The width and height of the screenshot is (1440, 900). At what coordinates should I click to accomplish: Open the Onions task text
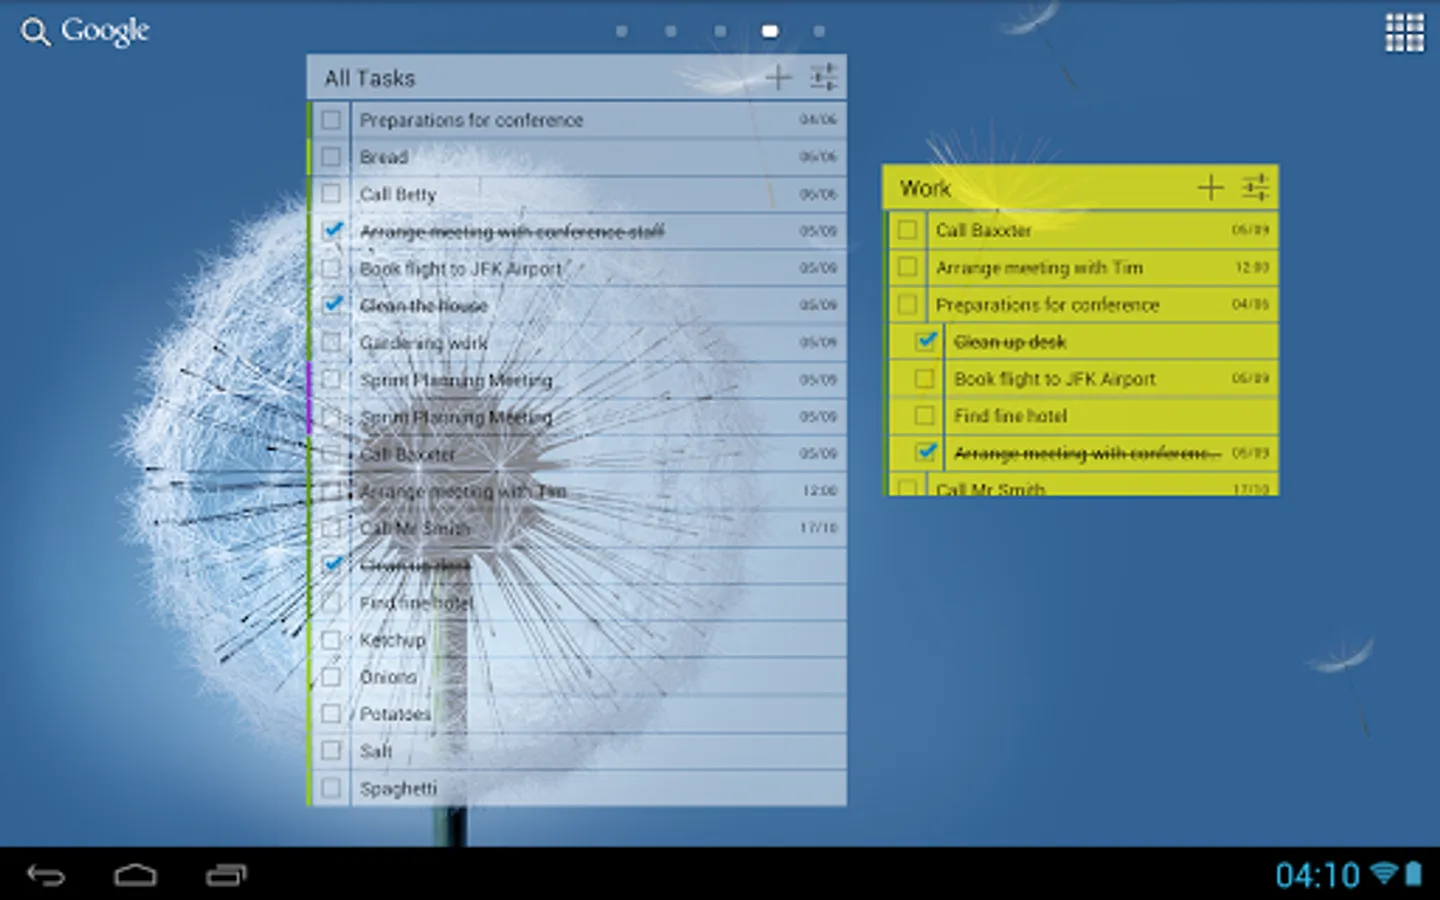pyautogui.click(x=388, y=677)
